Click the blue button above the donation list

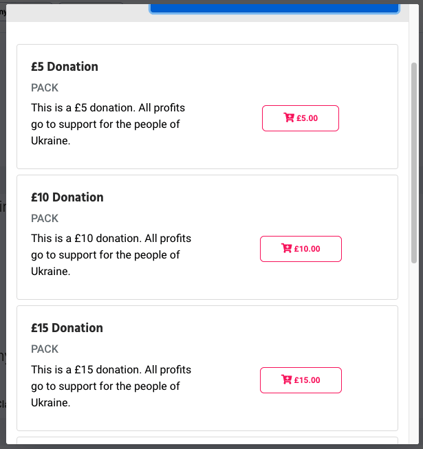tap(274, 9)
